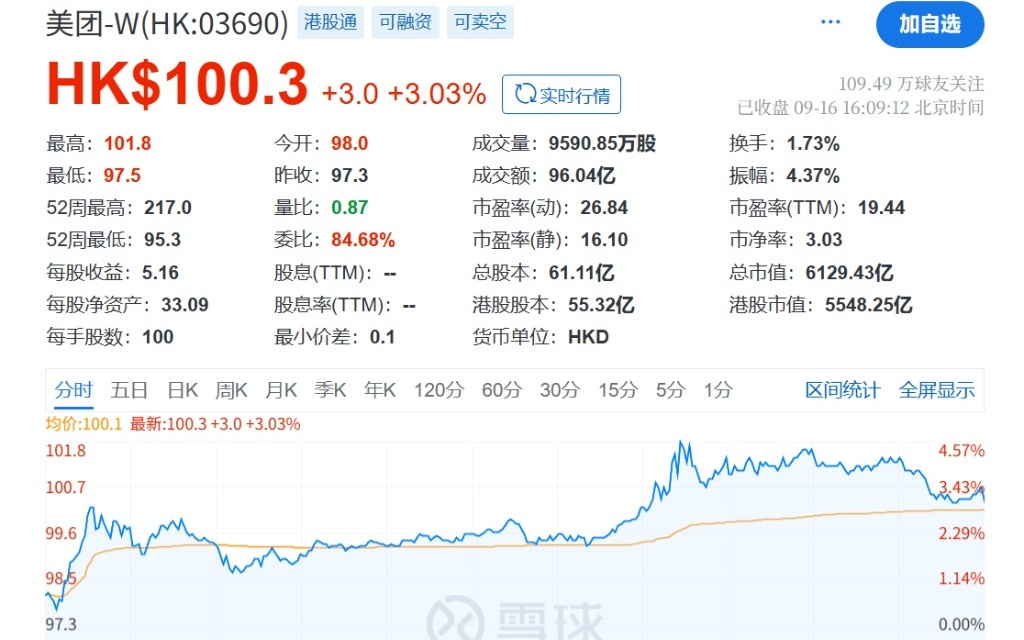This screenshot has width=1024, height=640.
Task: Click the 可融资 tag
Action: (x=406, y=22)
